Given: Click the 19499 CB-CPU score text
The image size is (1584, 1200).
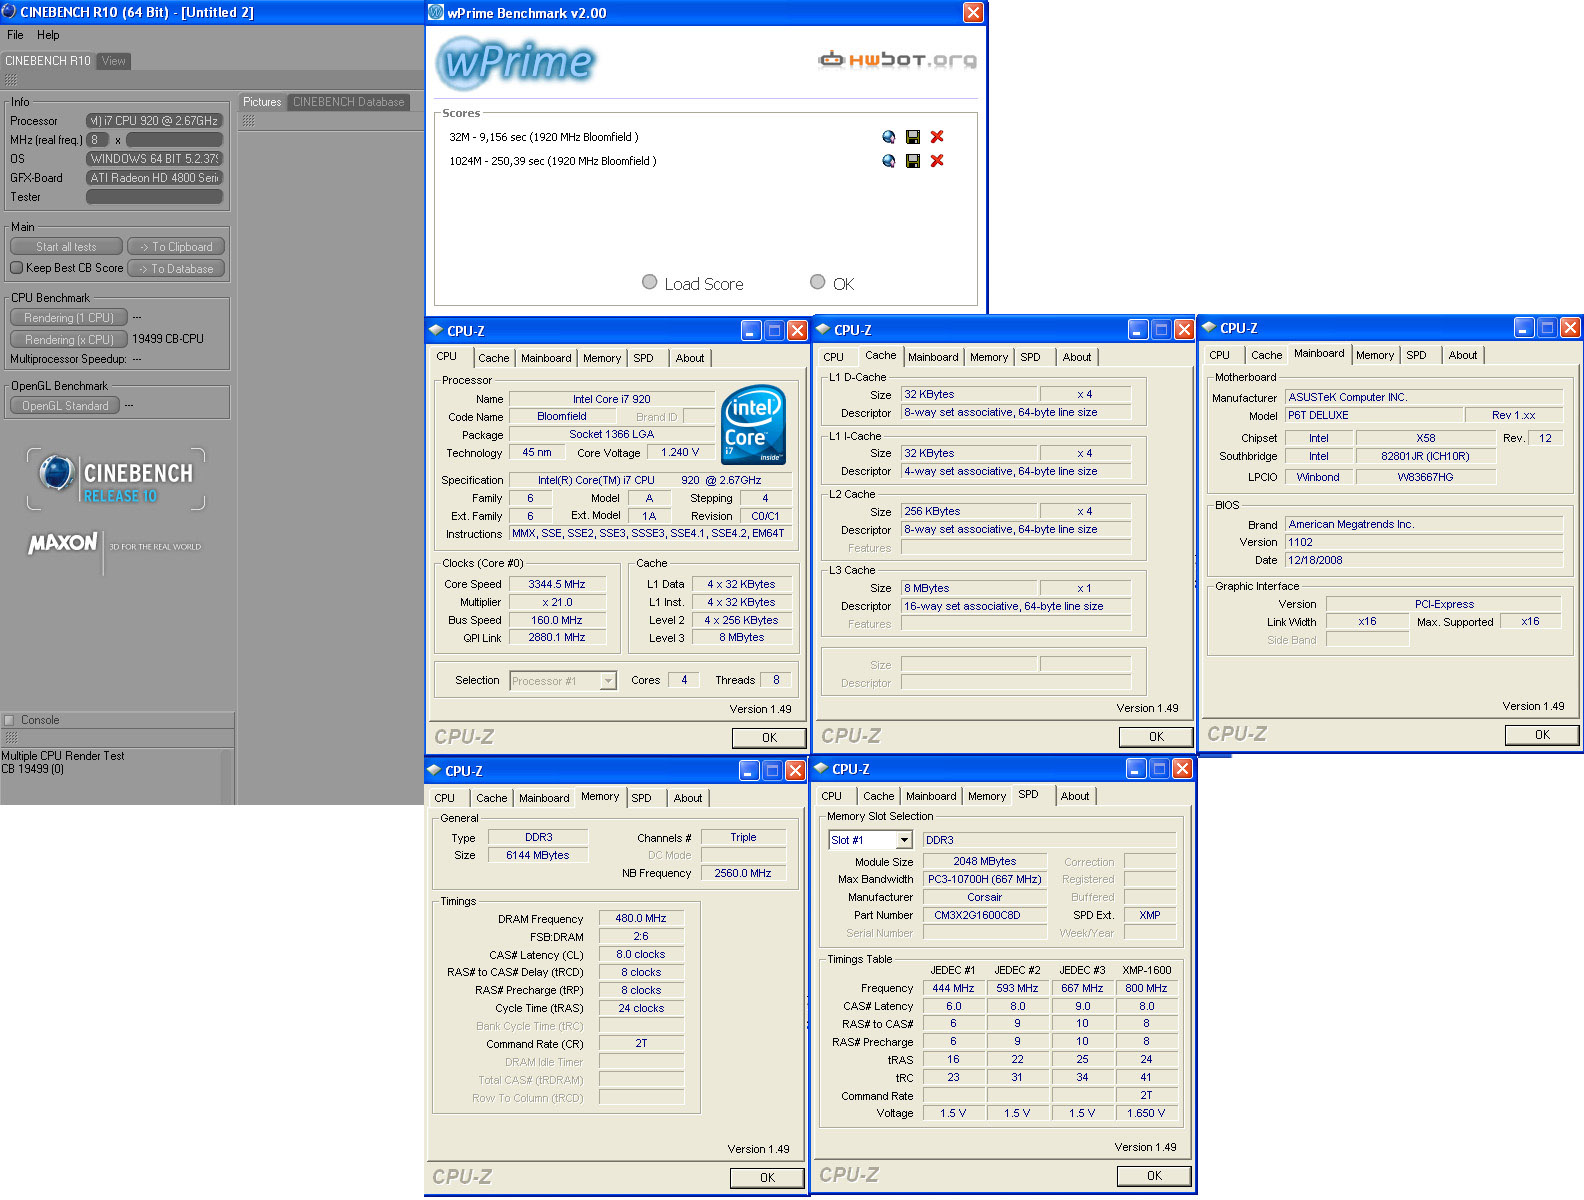Looking at the screenshot, I should point(168,339).
